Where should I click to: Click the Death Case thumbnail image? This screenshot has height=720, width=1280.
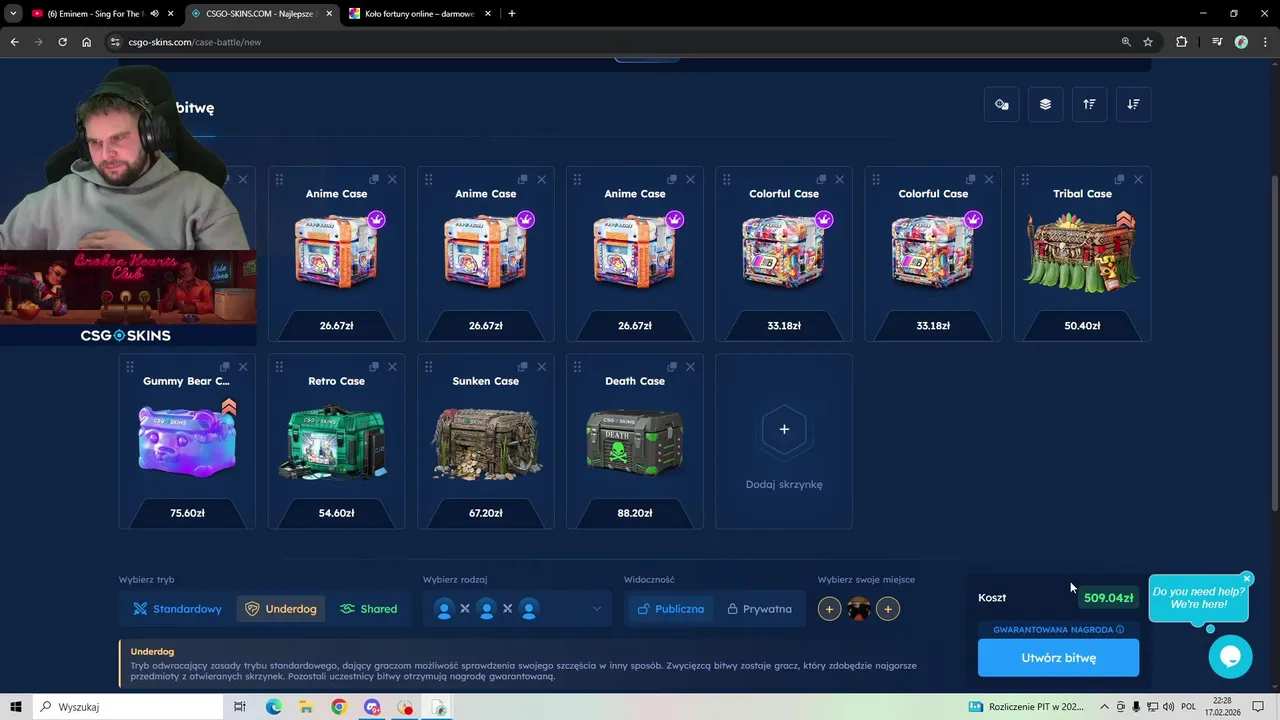tap(635, 442)
